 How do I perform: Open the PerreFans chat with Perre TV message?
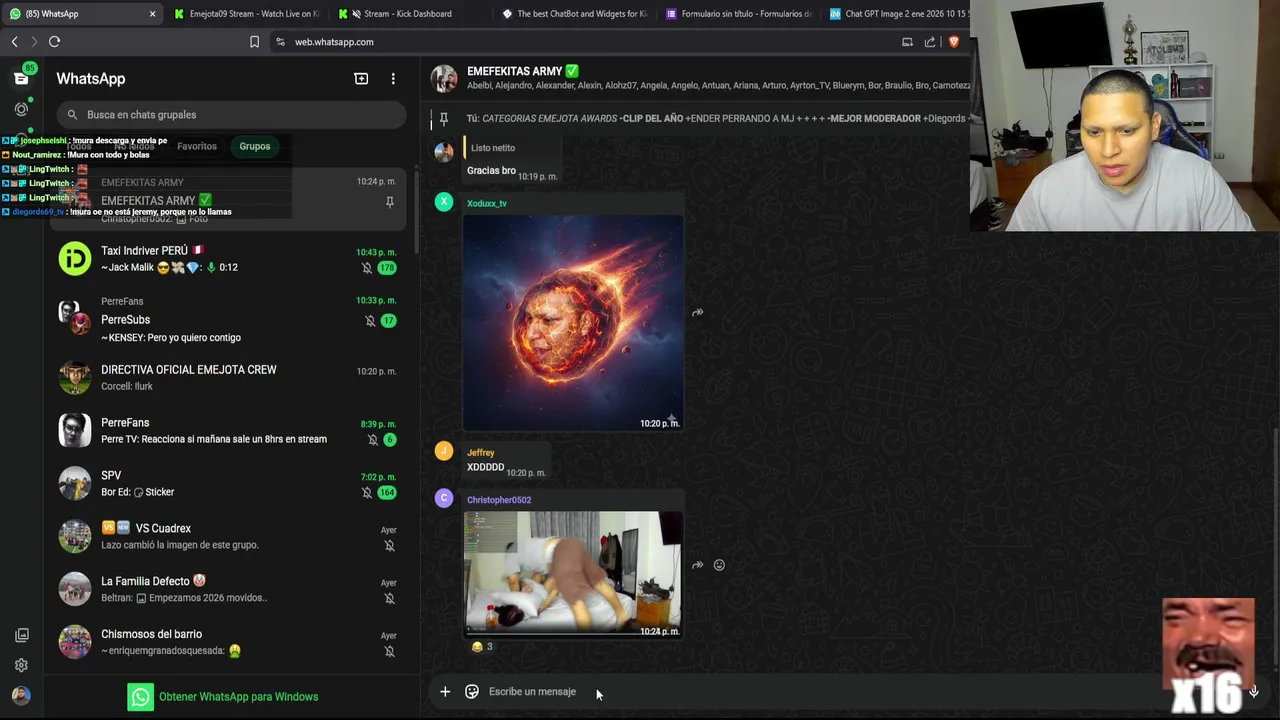[x=230, y=431]
